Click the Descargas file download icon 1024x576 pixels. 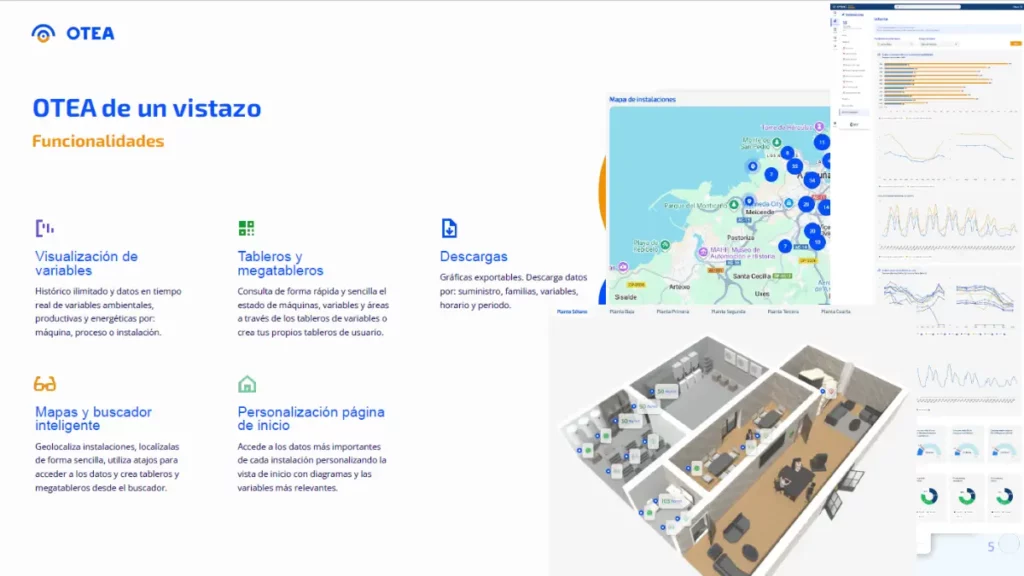(449, 228)
